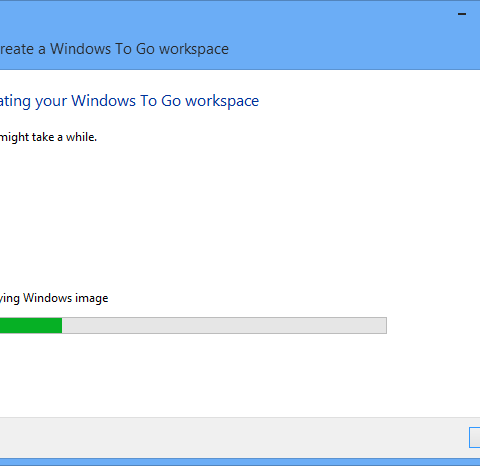The image size is (480, 466).
Task: Click the green image-applying progress bar
Action: [x=193, y=325]
